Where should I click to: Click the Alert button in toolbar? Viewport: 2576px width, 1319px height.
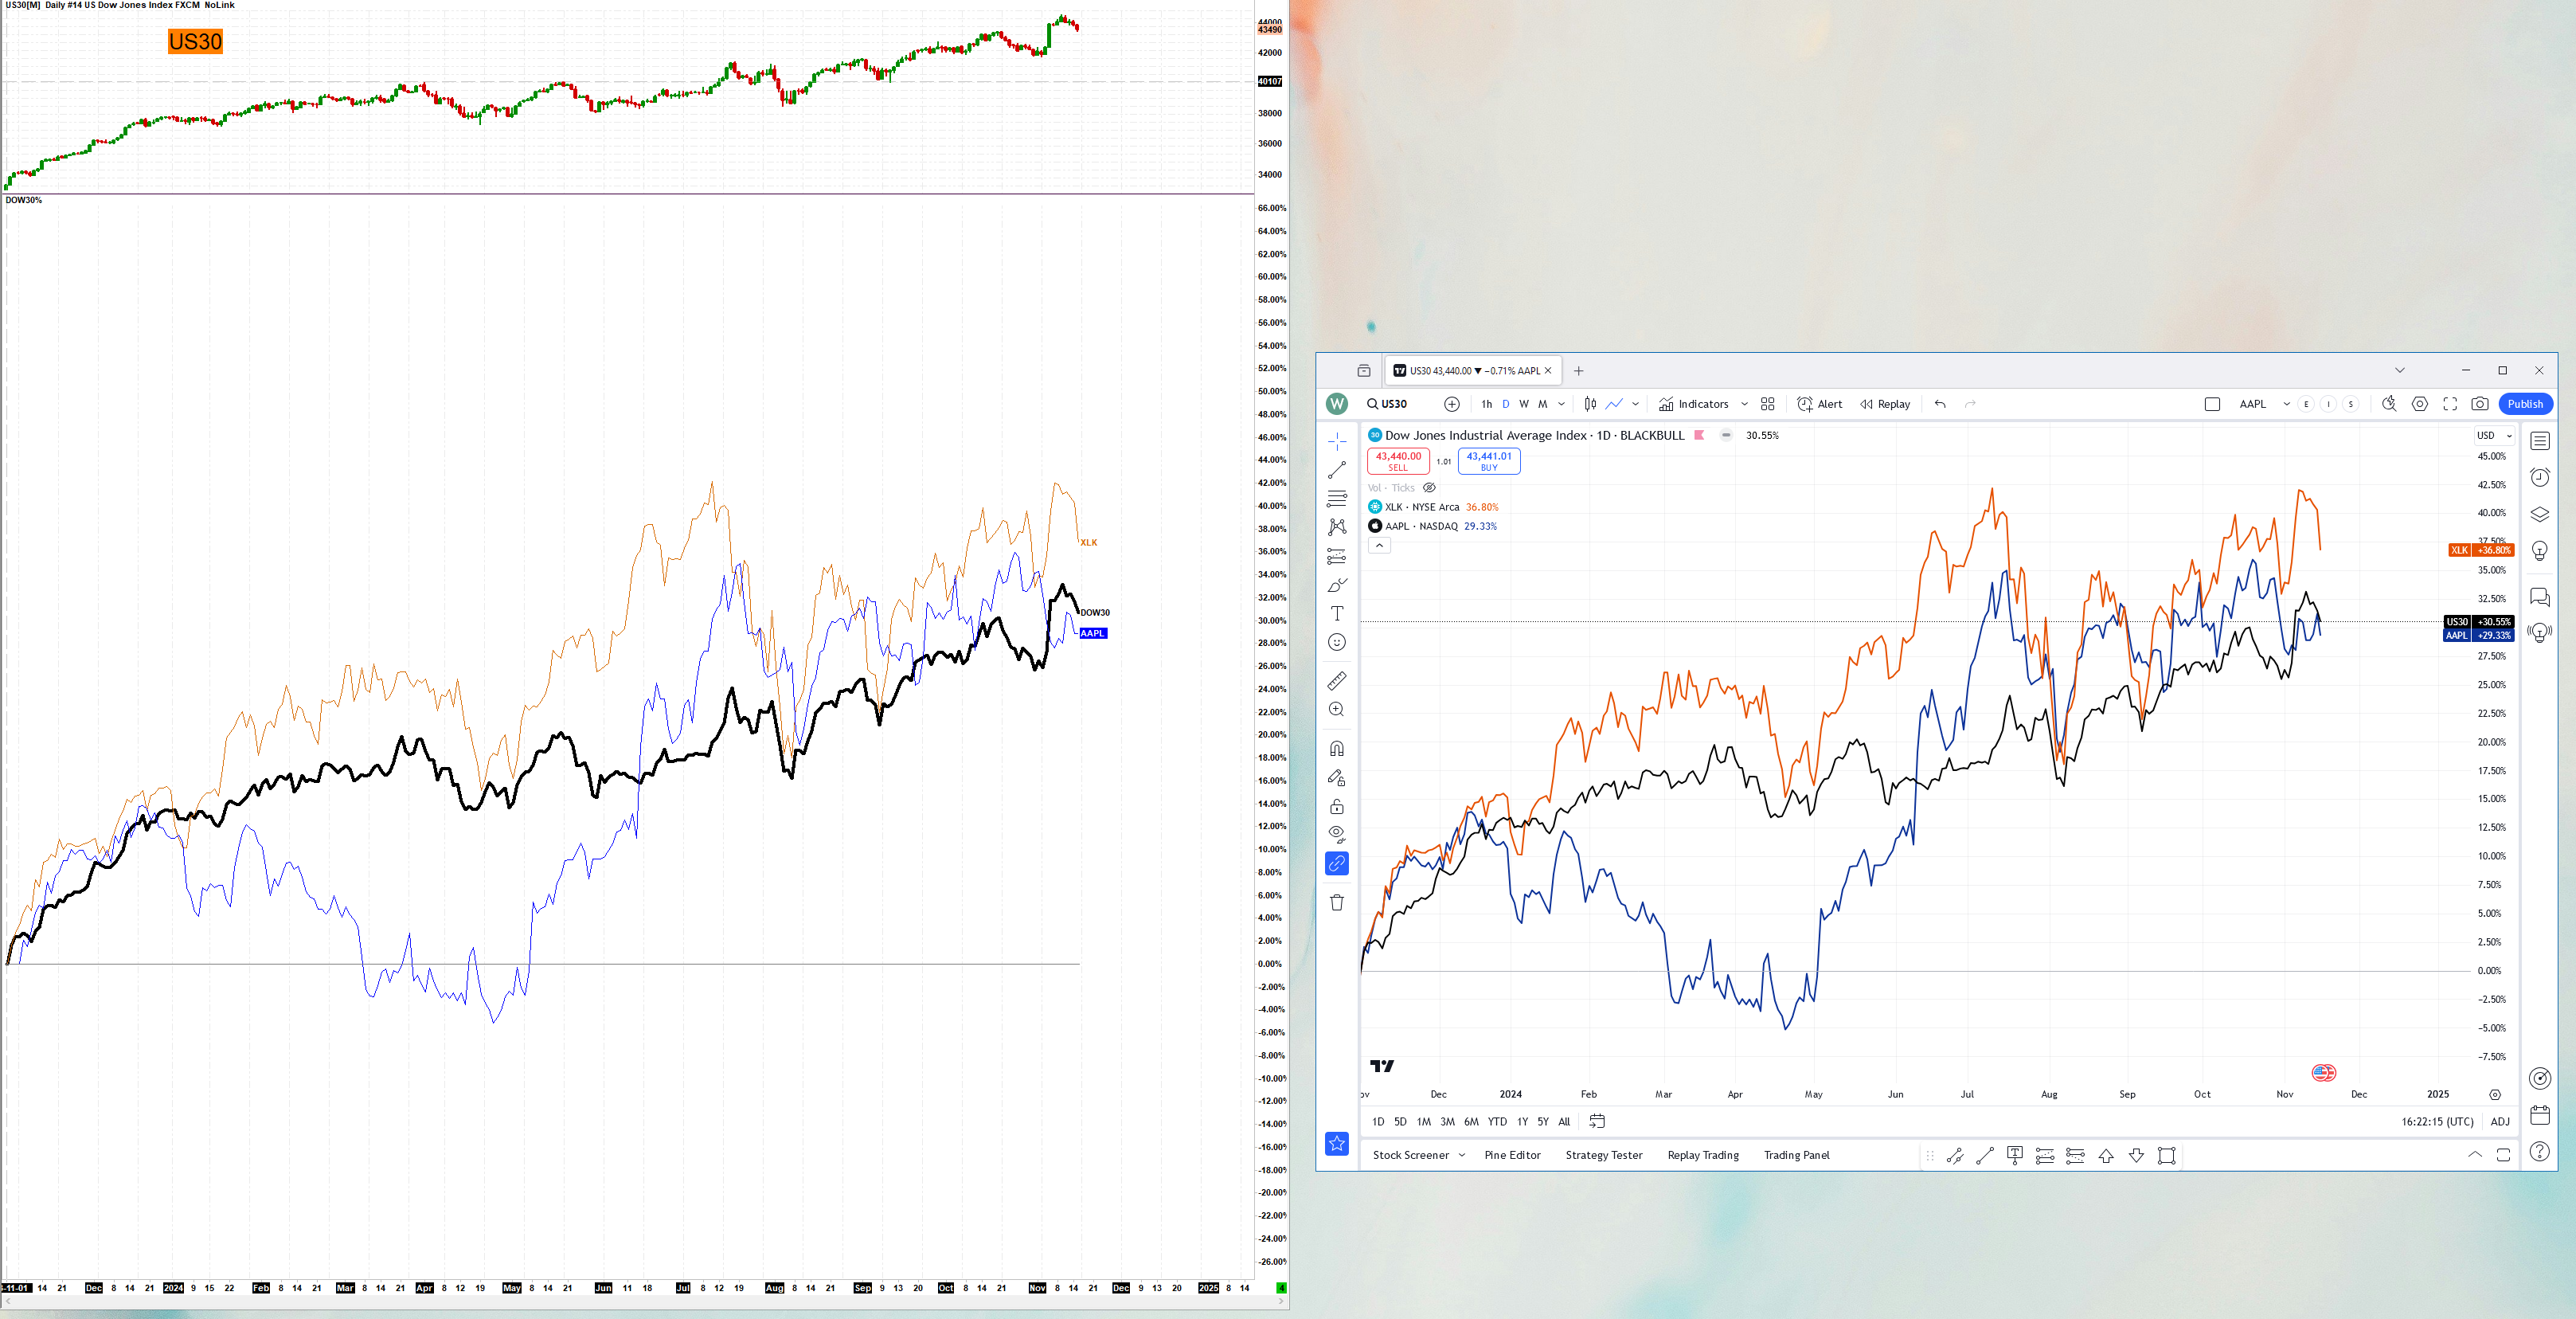1820,404
